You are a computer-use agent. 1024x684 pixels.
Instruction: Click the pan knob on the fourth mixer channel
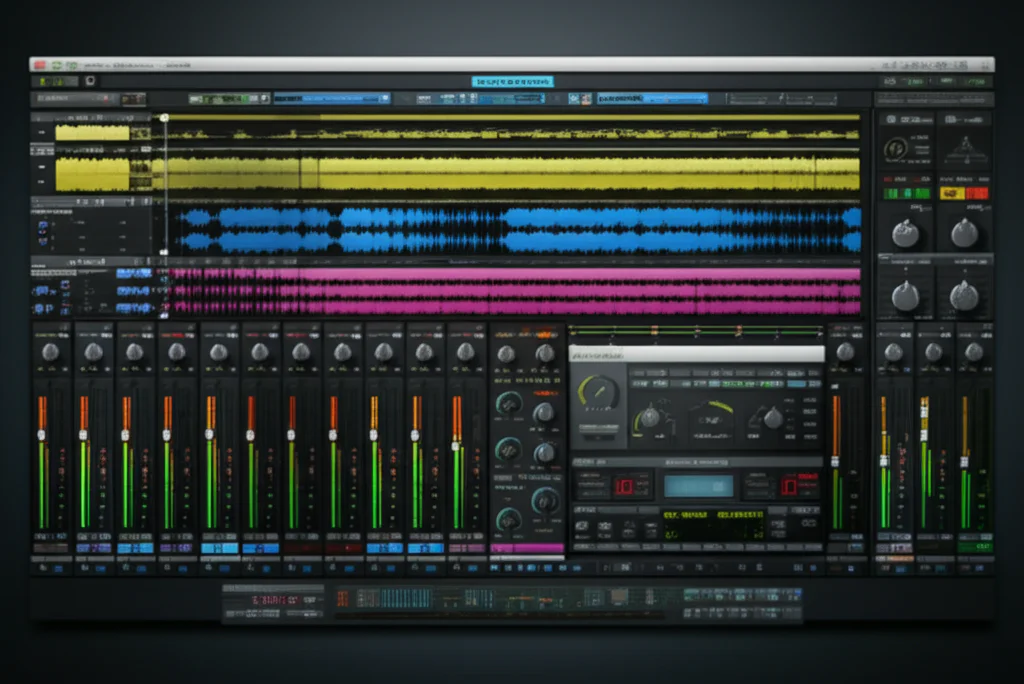point(176,353)
